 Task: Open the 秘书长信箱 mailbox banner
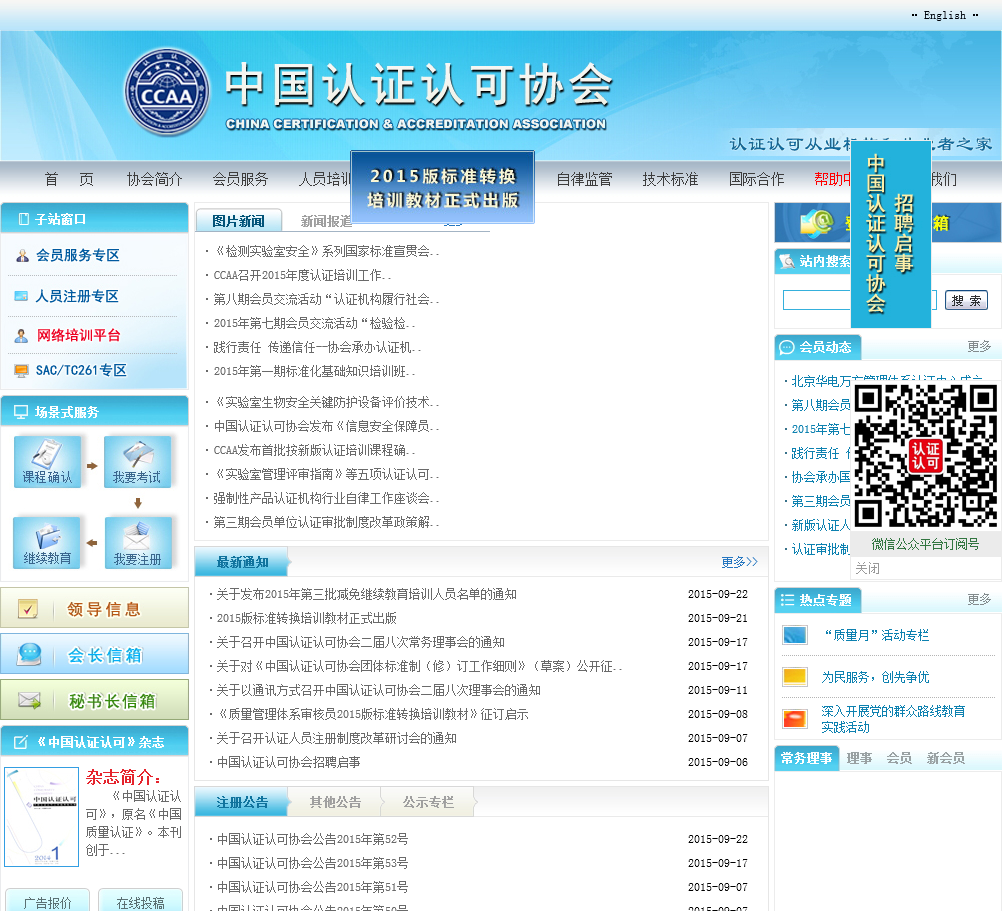(x=94, y=700)
